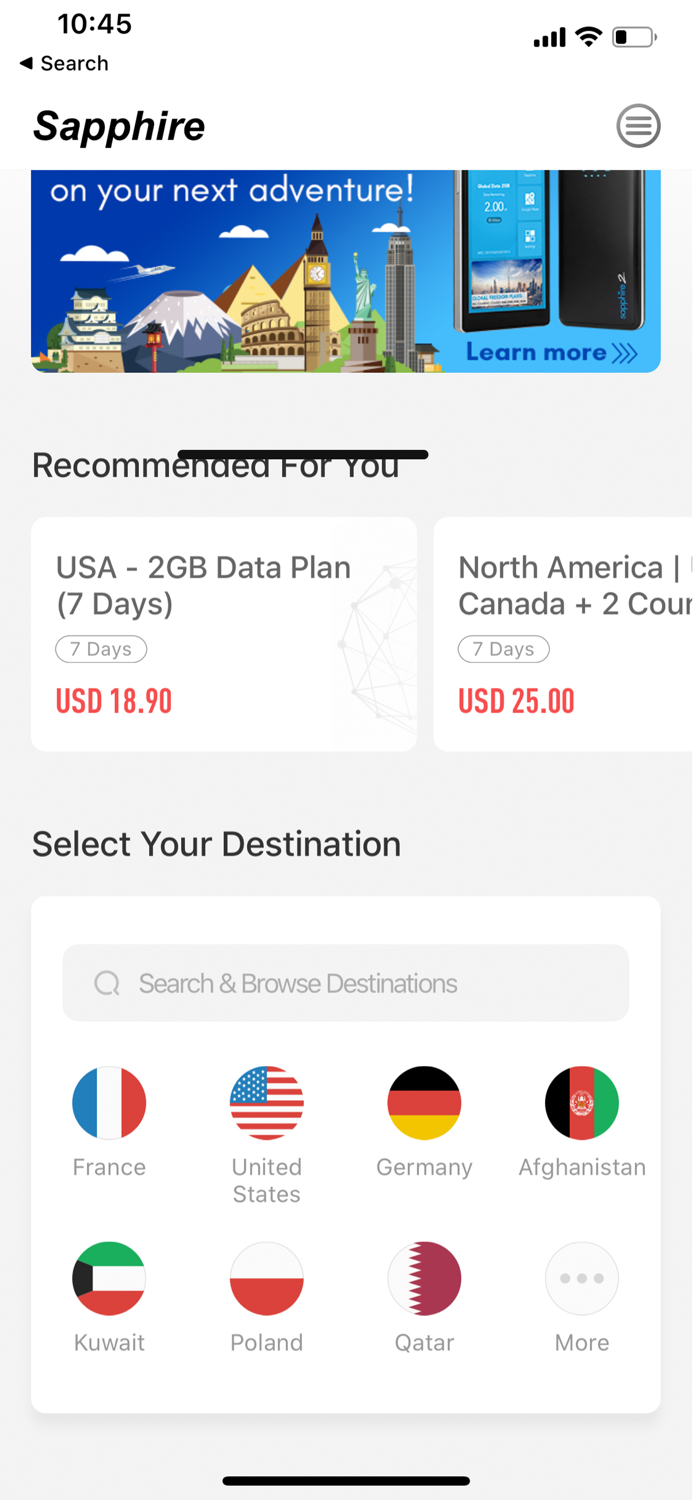Tap the Wi-Fi icon in the status bar
This screenshot has height=1500, width=693.
point(588,37)
